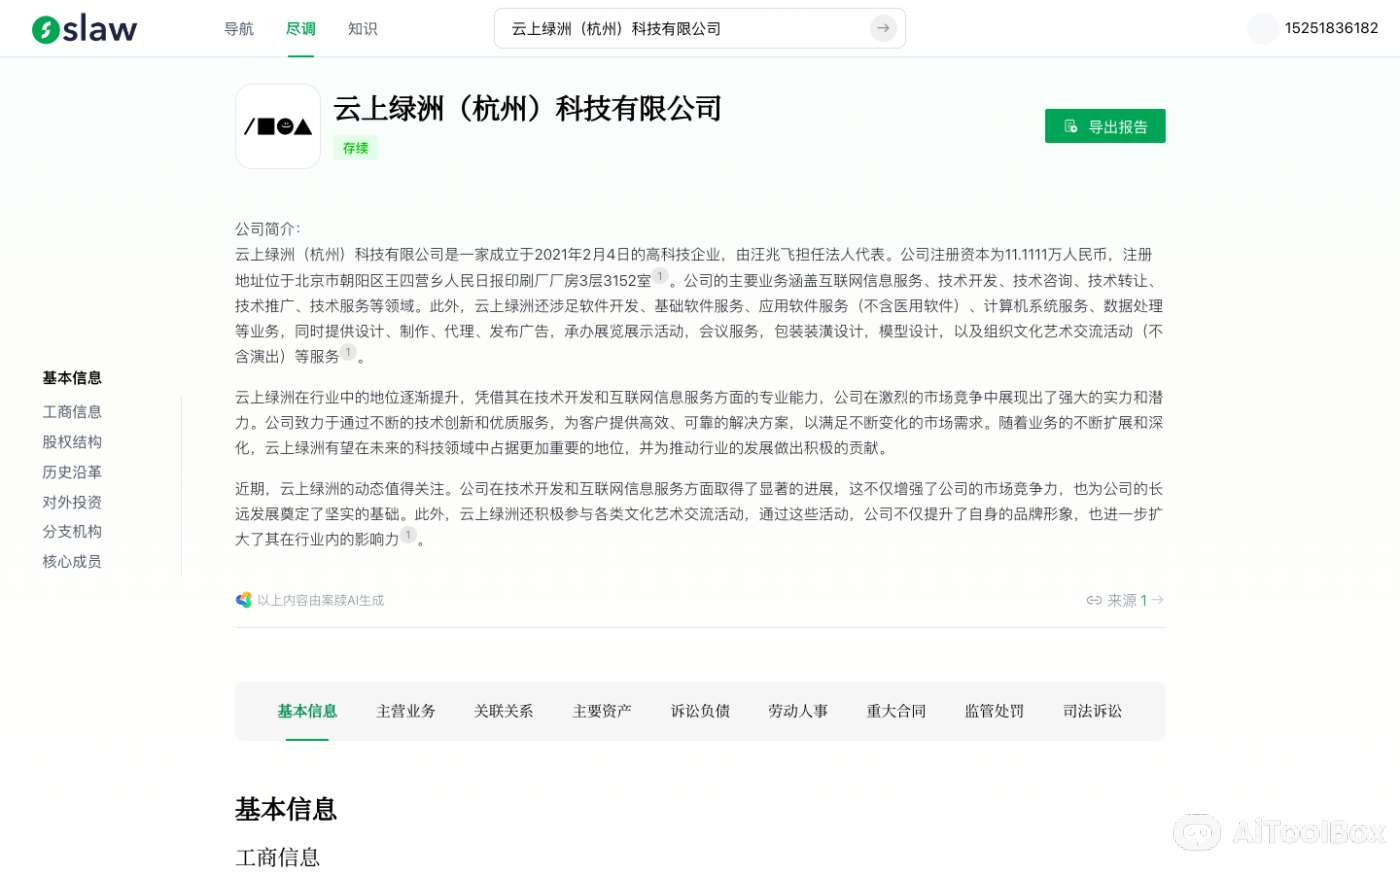
Task: Click the 存续 status badge
Action: click(x=356, y=147)
